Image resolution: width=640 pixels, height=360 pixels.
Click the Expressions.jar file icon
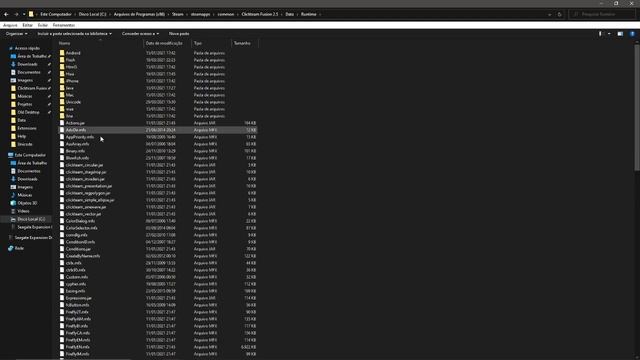62,298
